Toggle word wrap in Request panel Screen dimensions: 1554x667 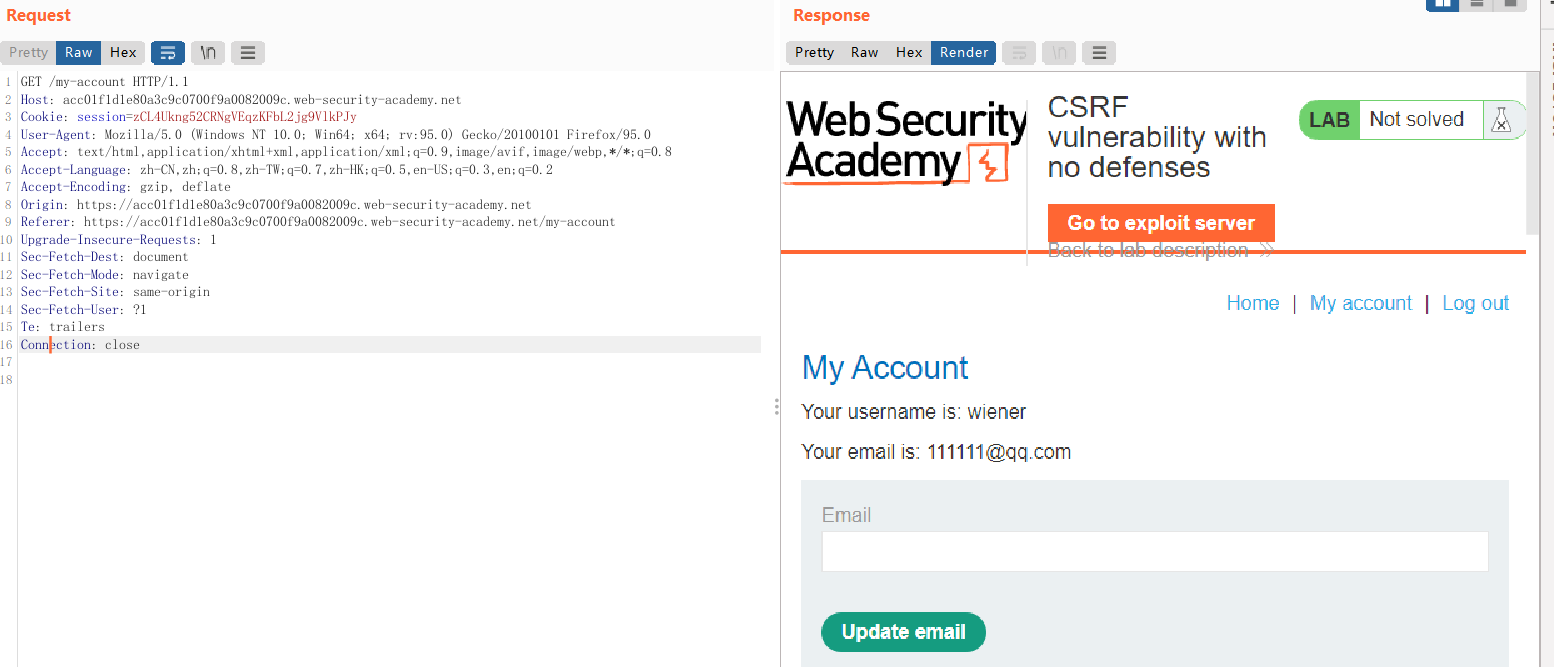click(168, 53)
